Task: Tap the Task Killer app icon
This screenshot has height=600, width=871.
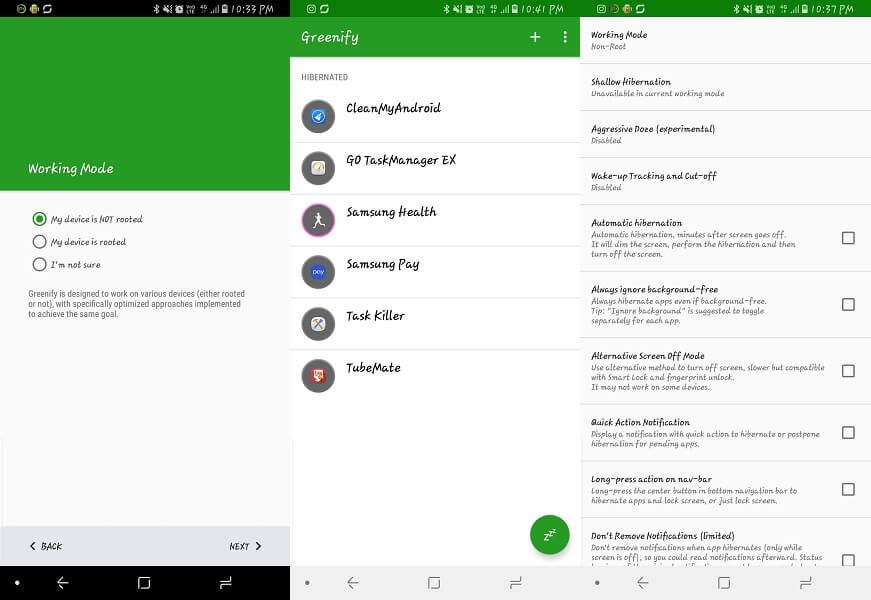Action: coord(318,323)
